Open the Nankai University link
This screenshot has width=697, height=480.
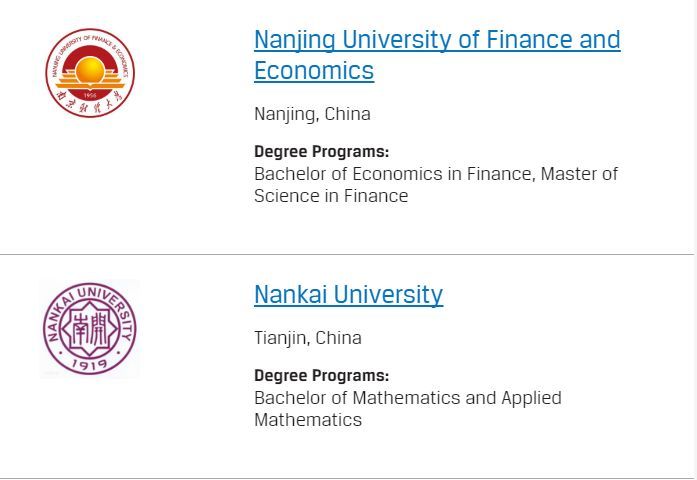(x=348, y=295)
